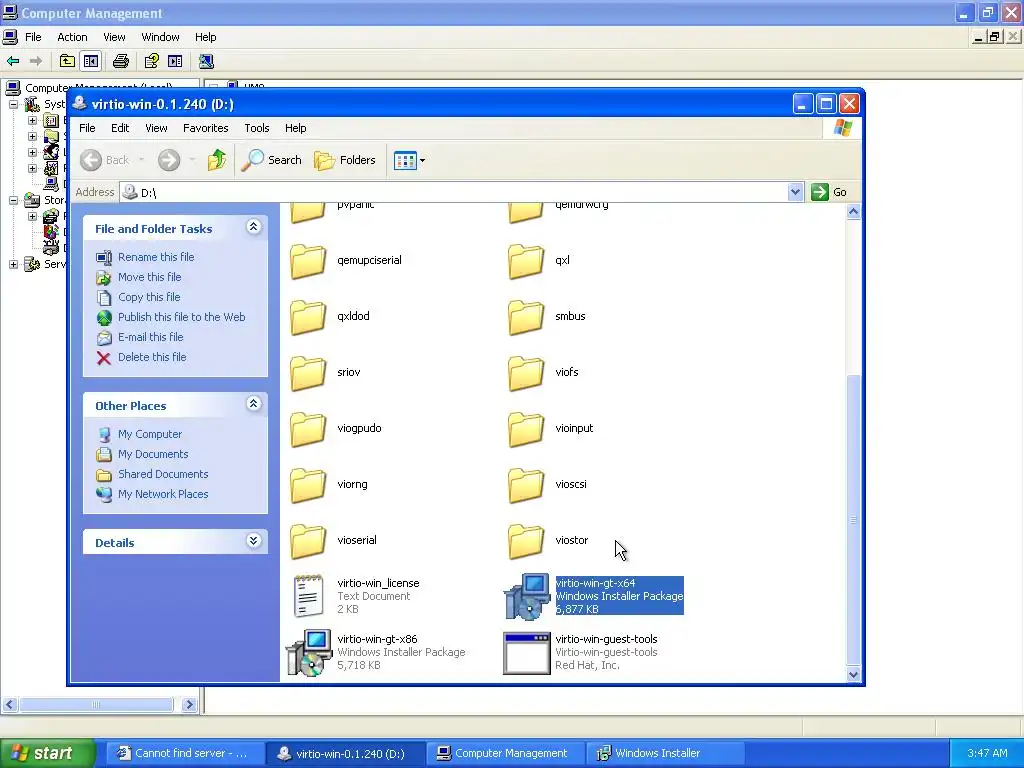Go to My Computer in Other Places

[x=150, y=434]
